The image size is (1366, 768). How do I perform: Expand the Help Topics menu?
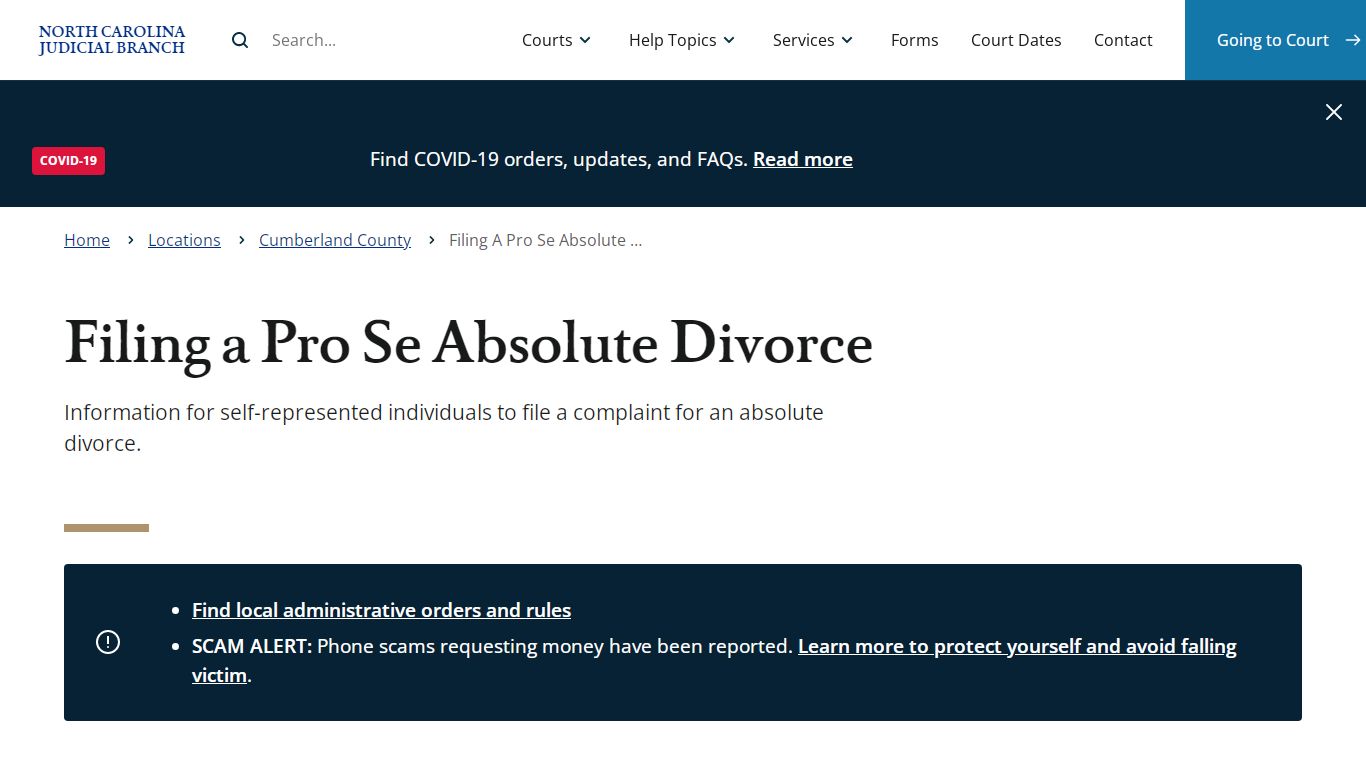(683, 40)
